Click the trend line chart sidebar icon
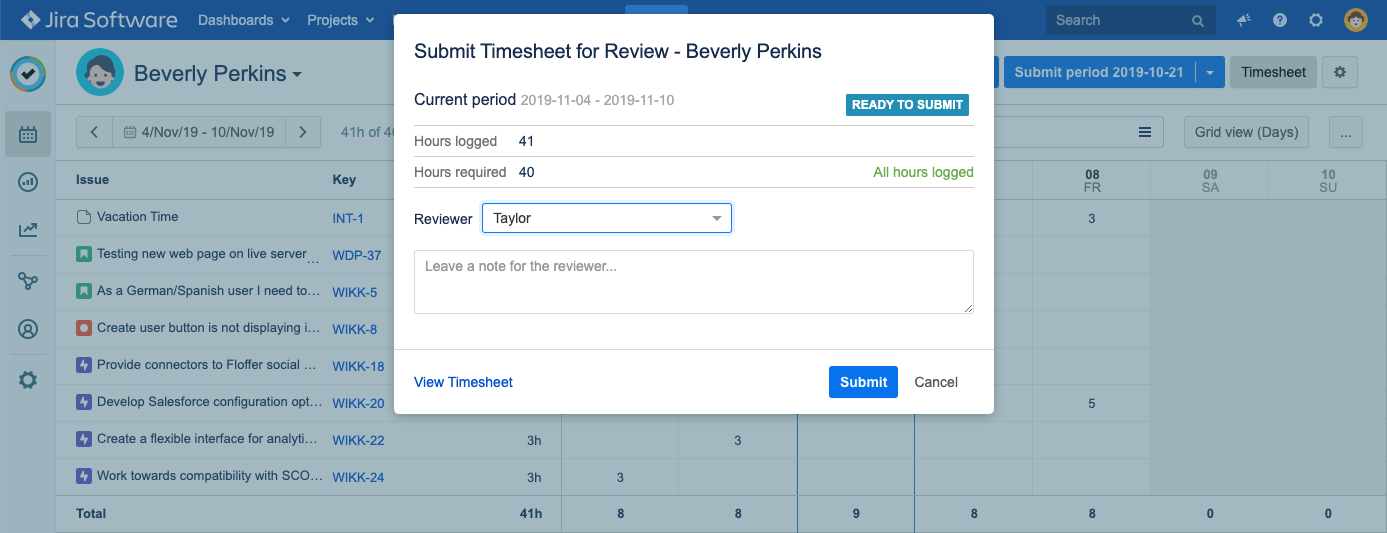This screenshot has width=1387, height=533. tap(28, 231)
